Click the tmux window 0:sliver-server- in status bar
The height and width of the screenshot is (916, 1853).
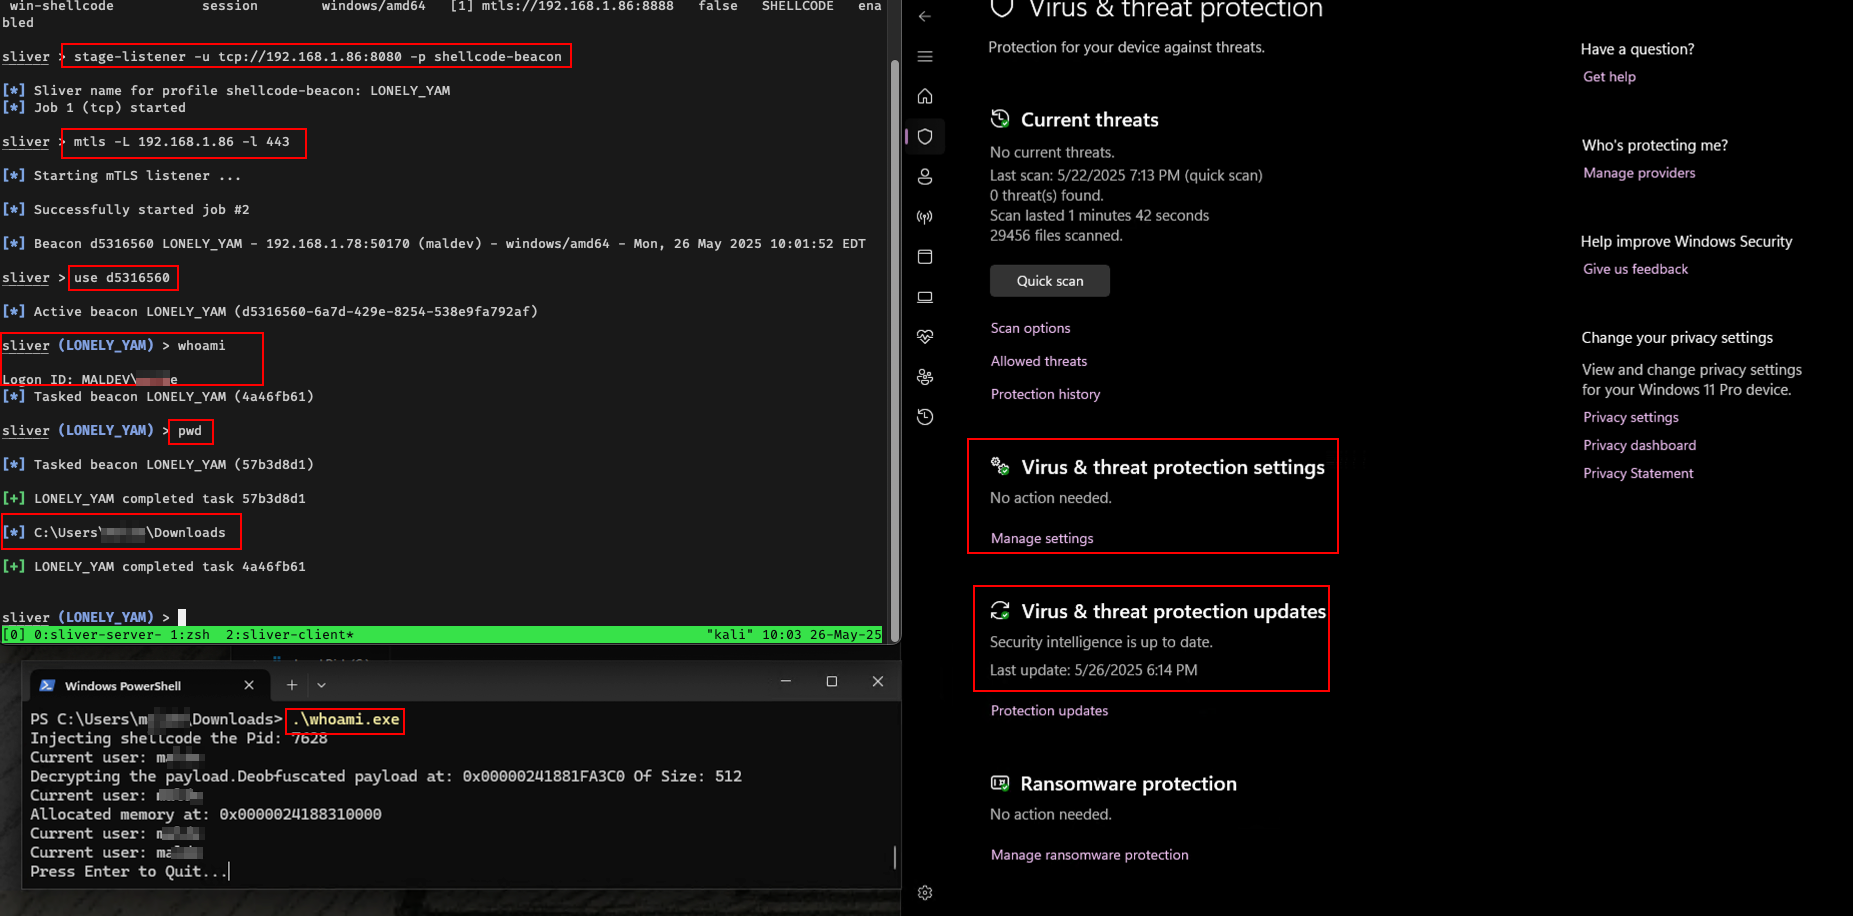tap(97, 635)
